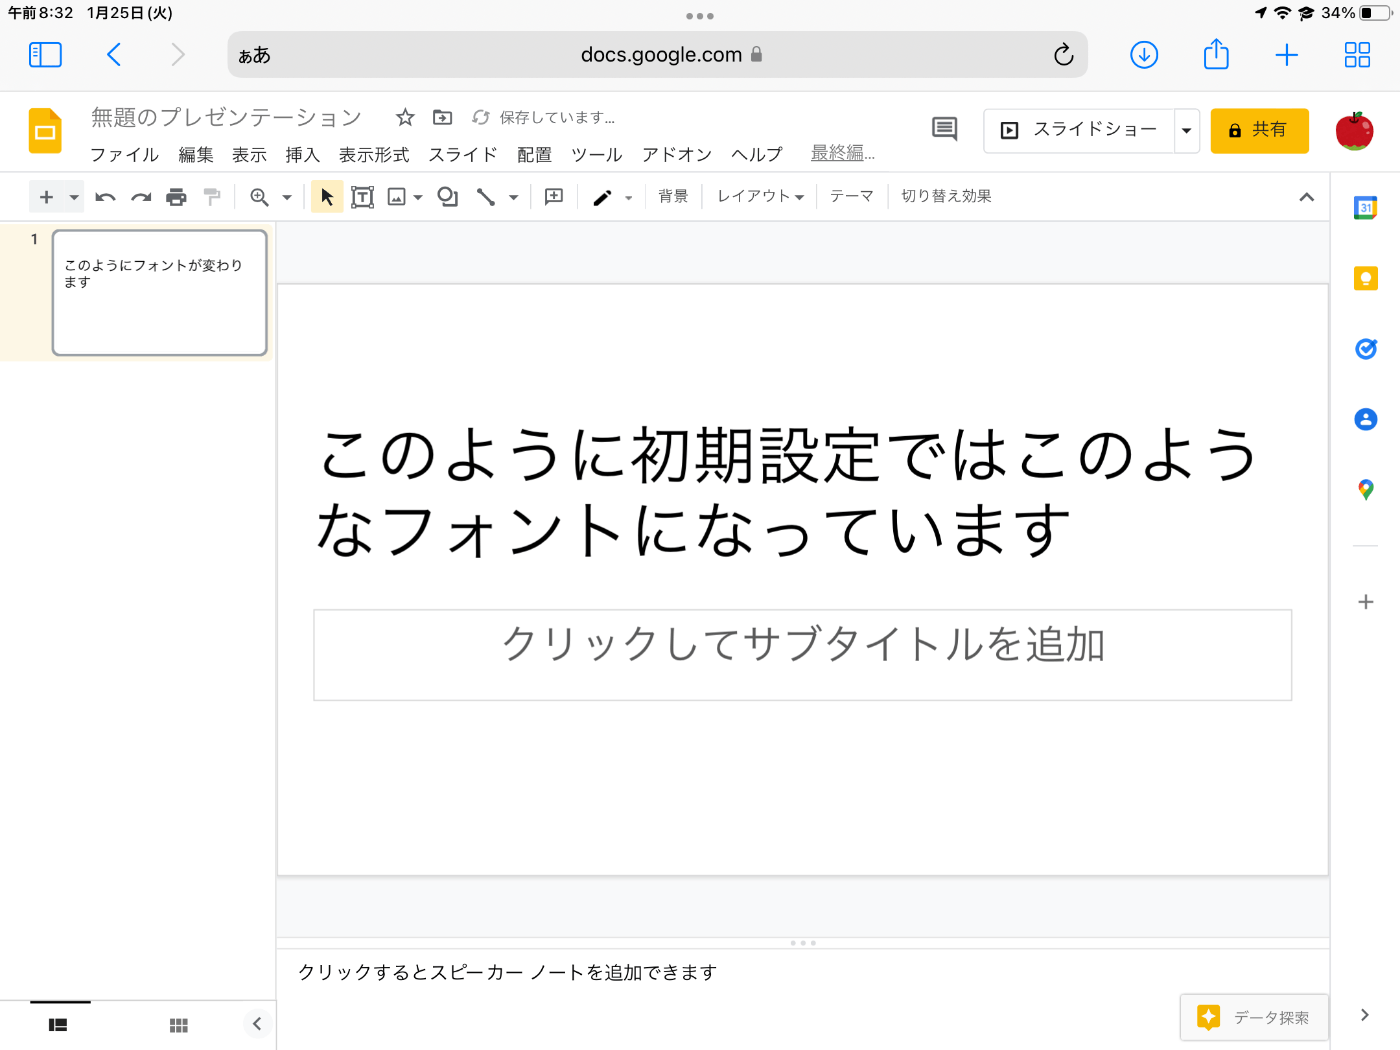Click the 背景 button

point(673,196)
